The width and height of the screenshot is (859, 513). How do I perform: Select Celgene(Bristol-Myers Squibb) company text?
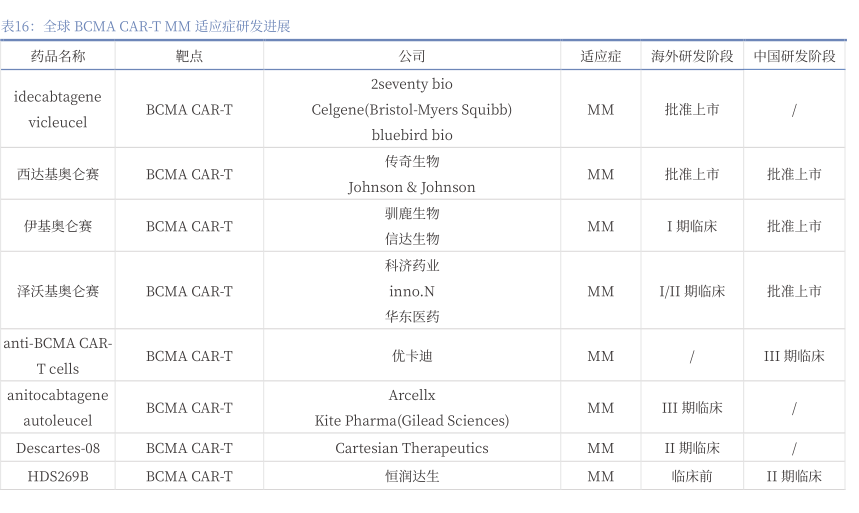[x=411, y=109]
